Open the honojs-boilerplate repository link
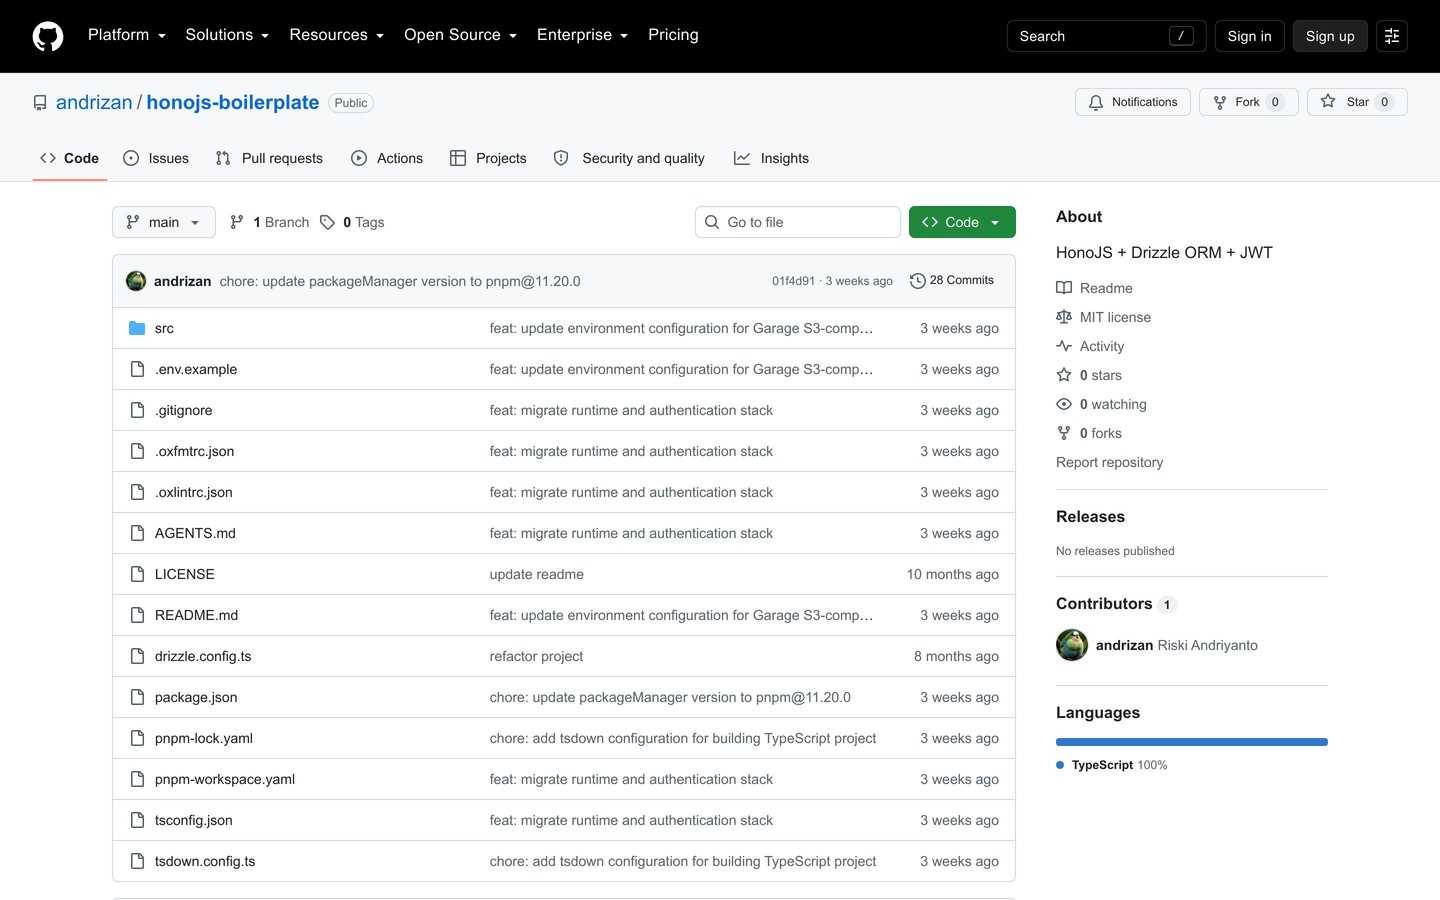 233,102
